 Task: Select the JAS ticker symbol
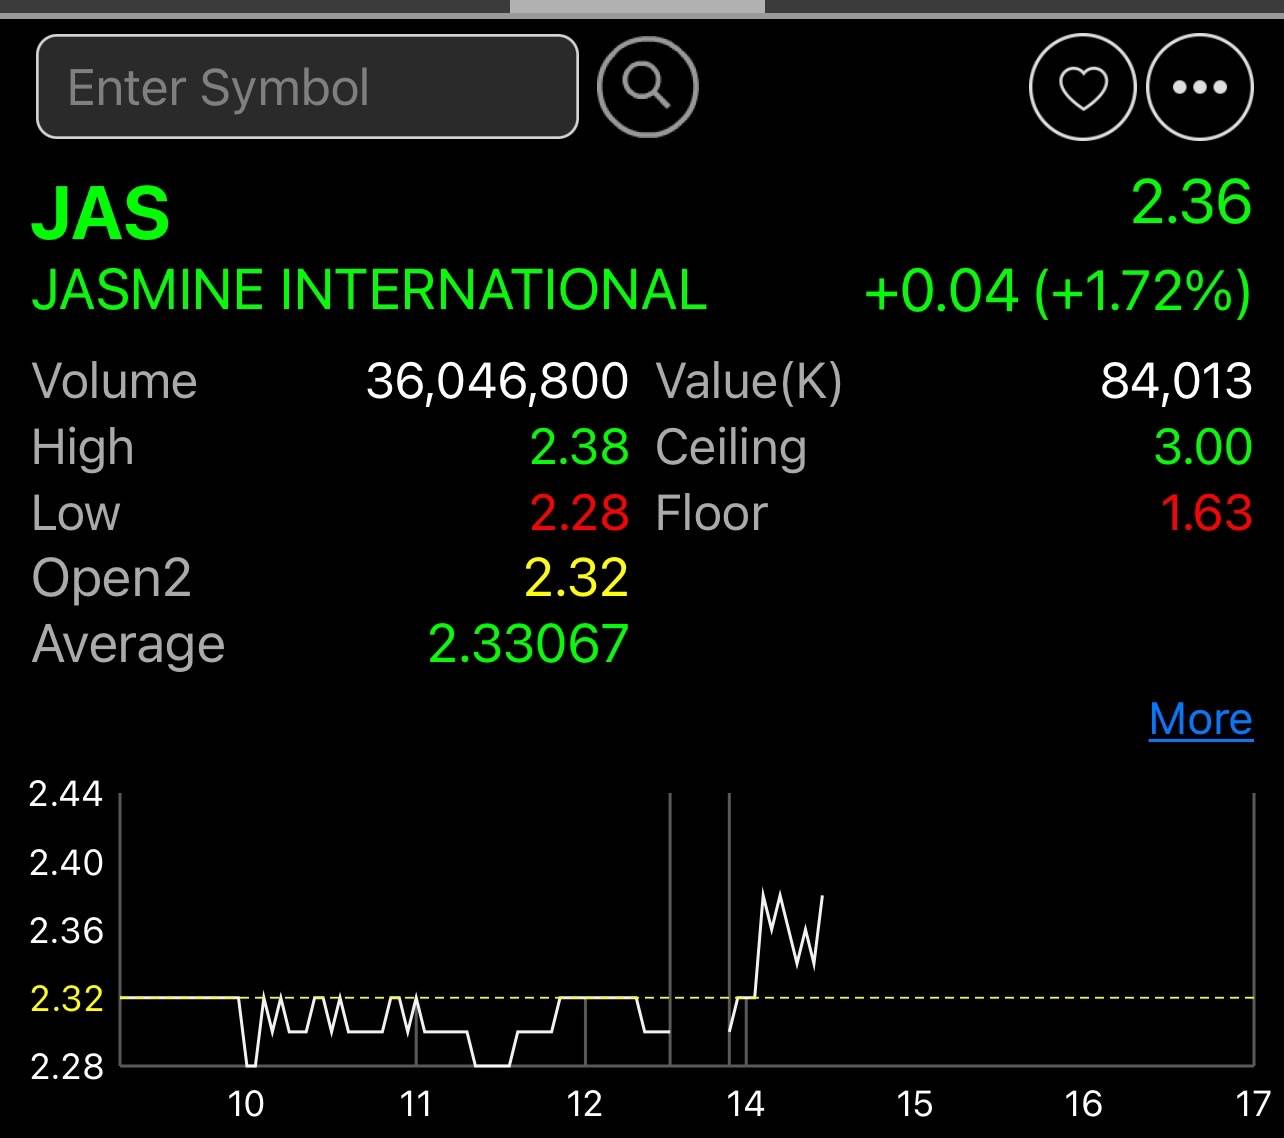(x=101, y=214)
